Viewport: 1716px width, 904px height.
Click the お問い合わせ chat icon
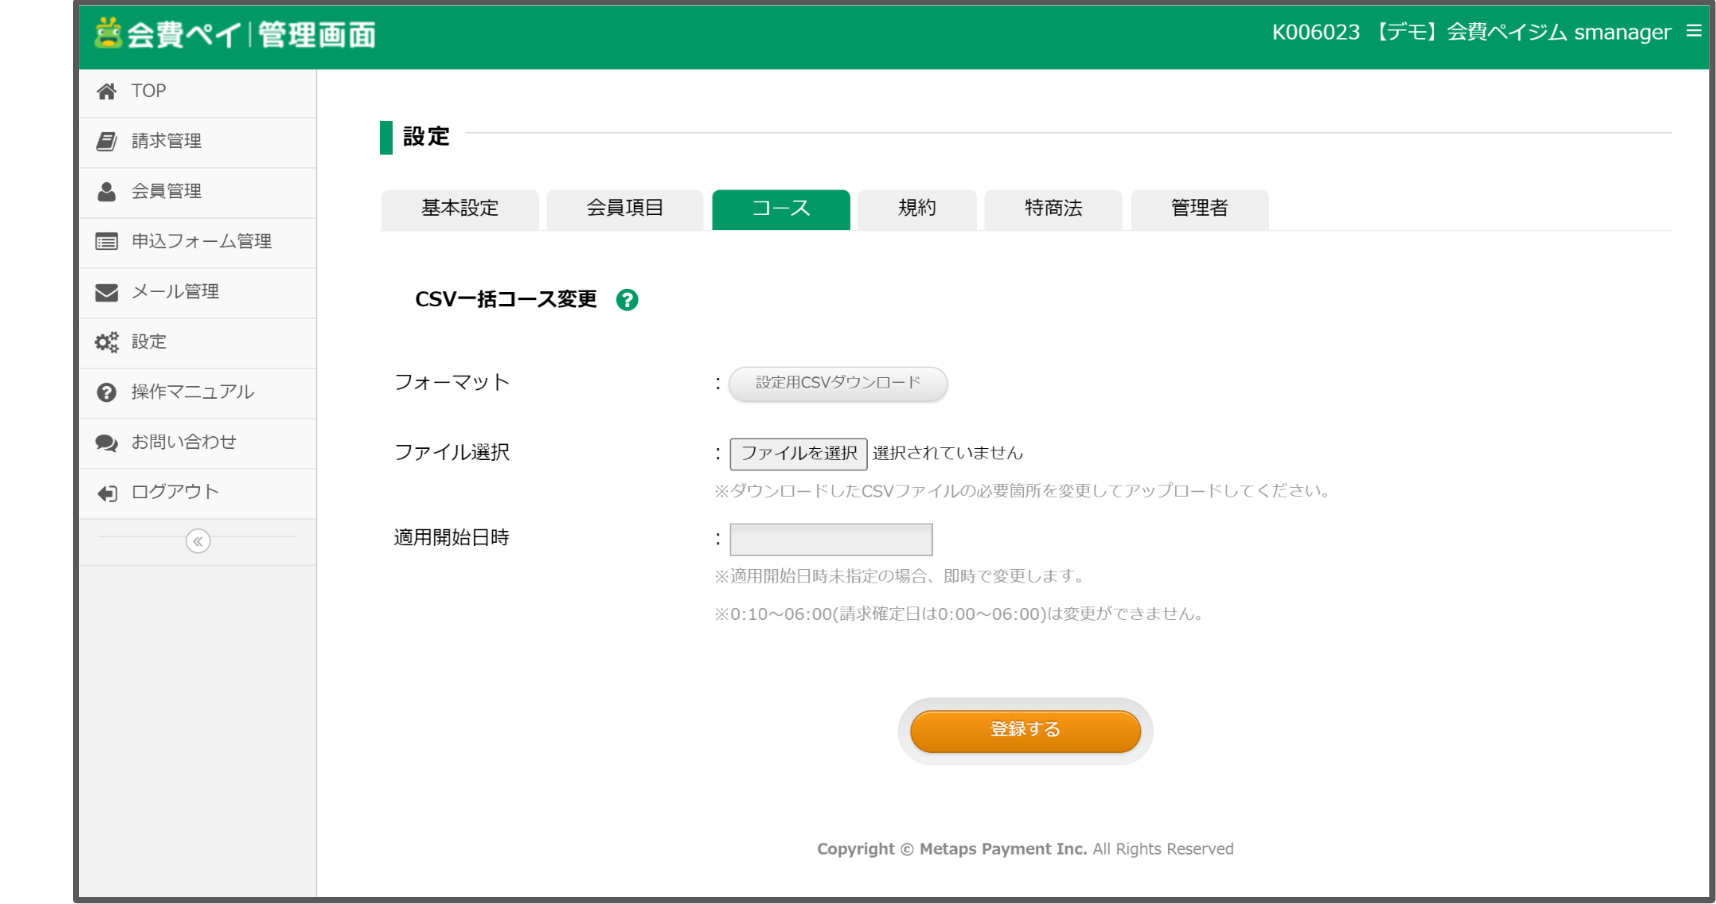point(107,442)
